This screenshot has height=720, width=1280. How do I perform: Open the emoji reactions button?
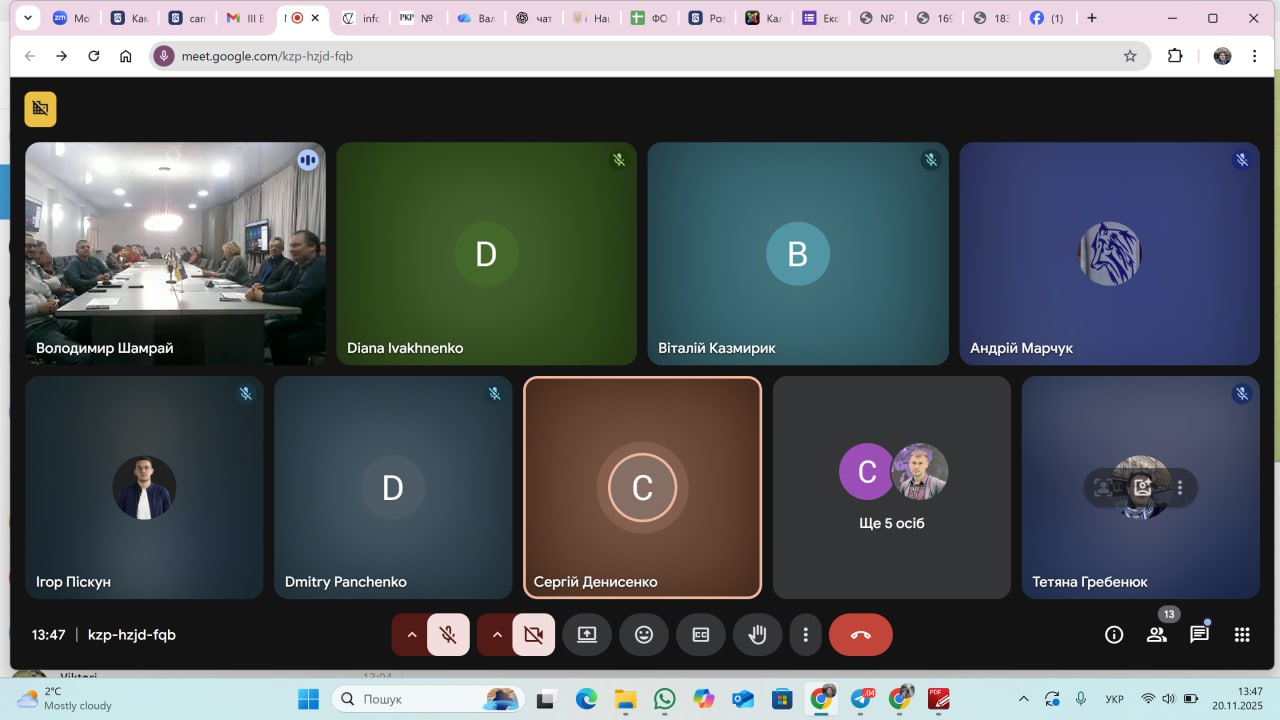(x=644, y=635)
